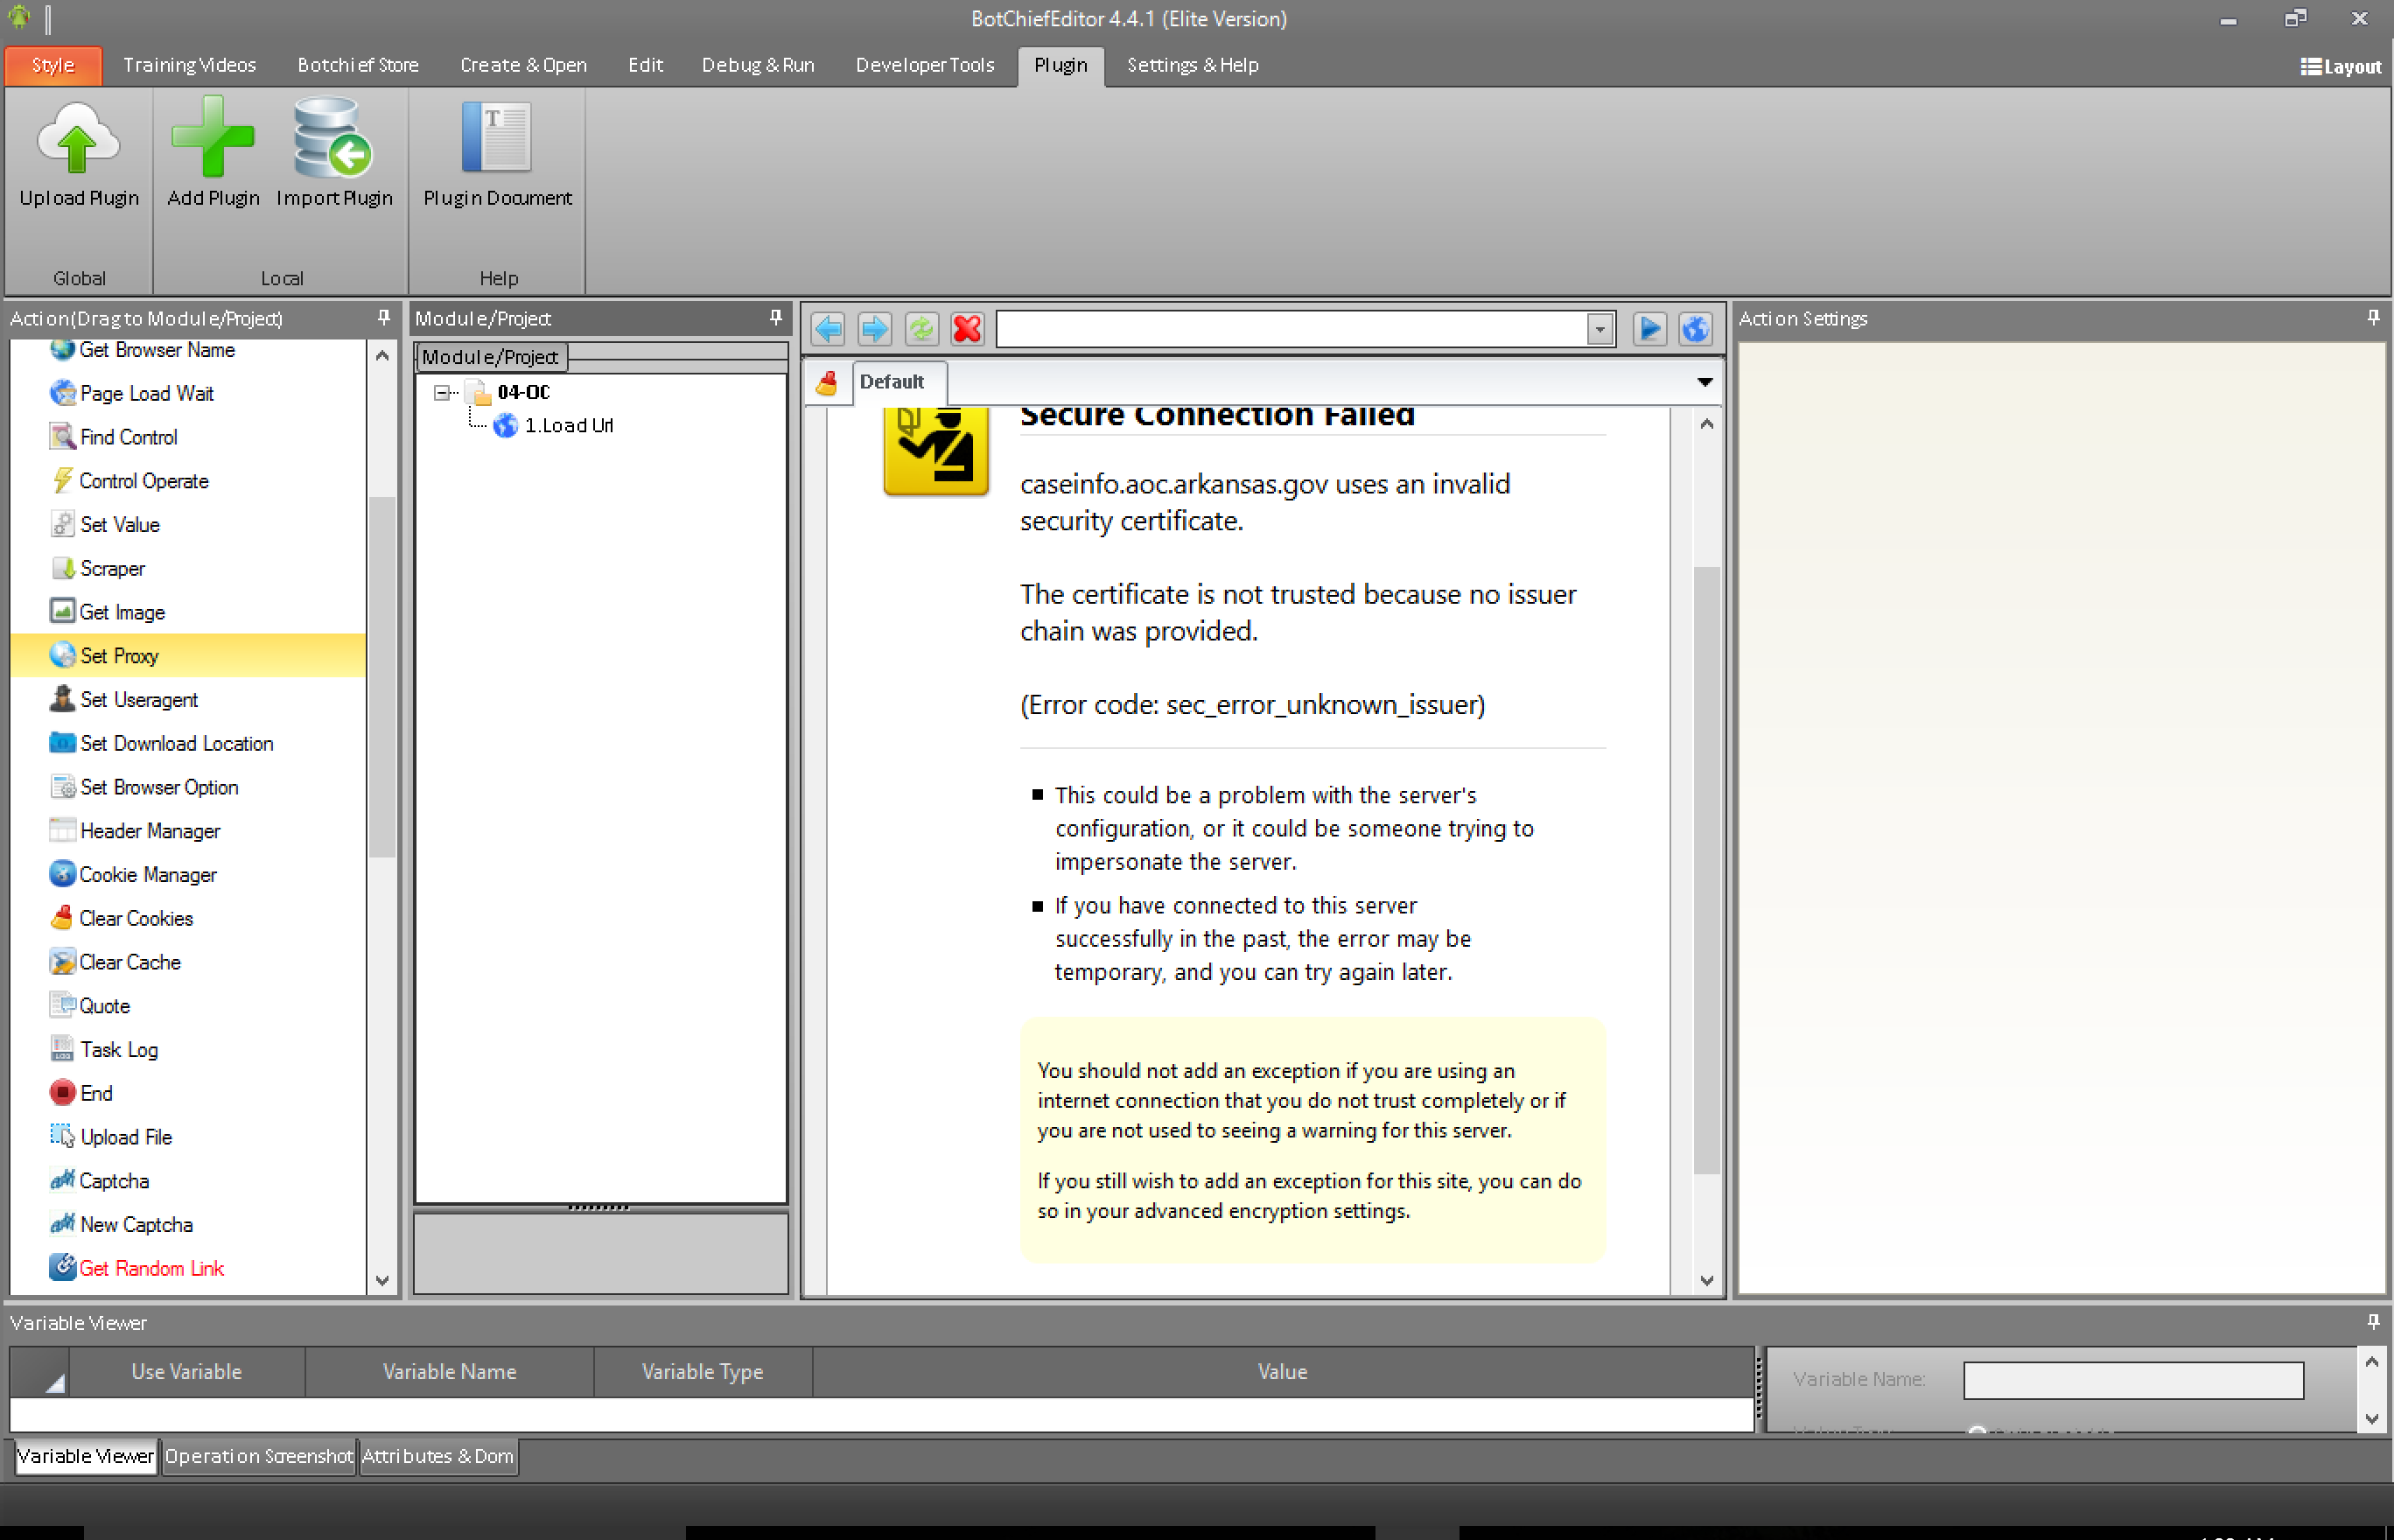2394x1540 pixels.
Task: Click the Add Plugin green plus icon
Action: tap(212, 139)
